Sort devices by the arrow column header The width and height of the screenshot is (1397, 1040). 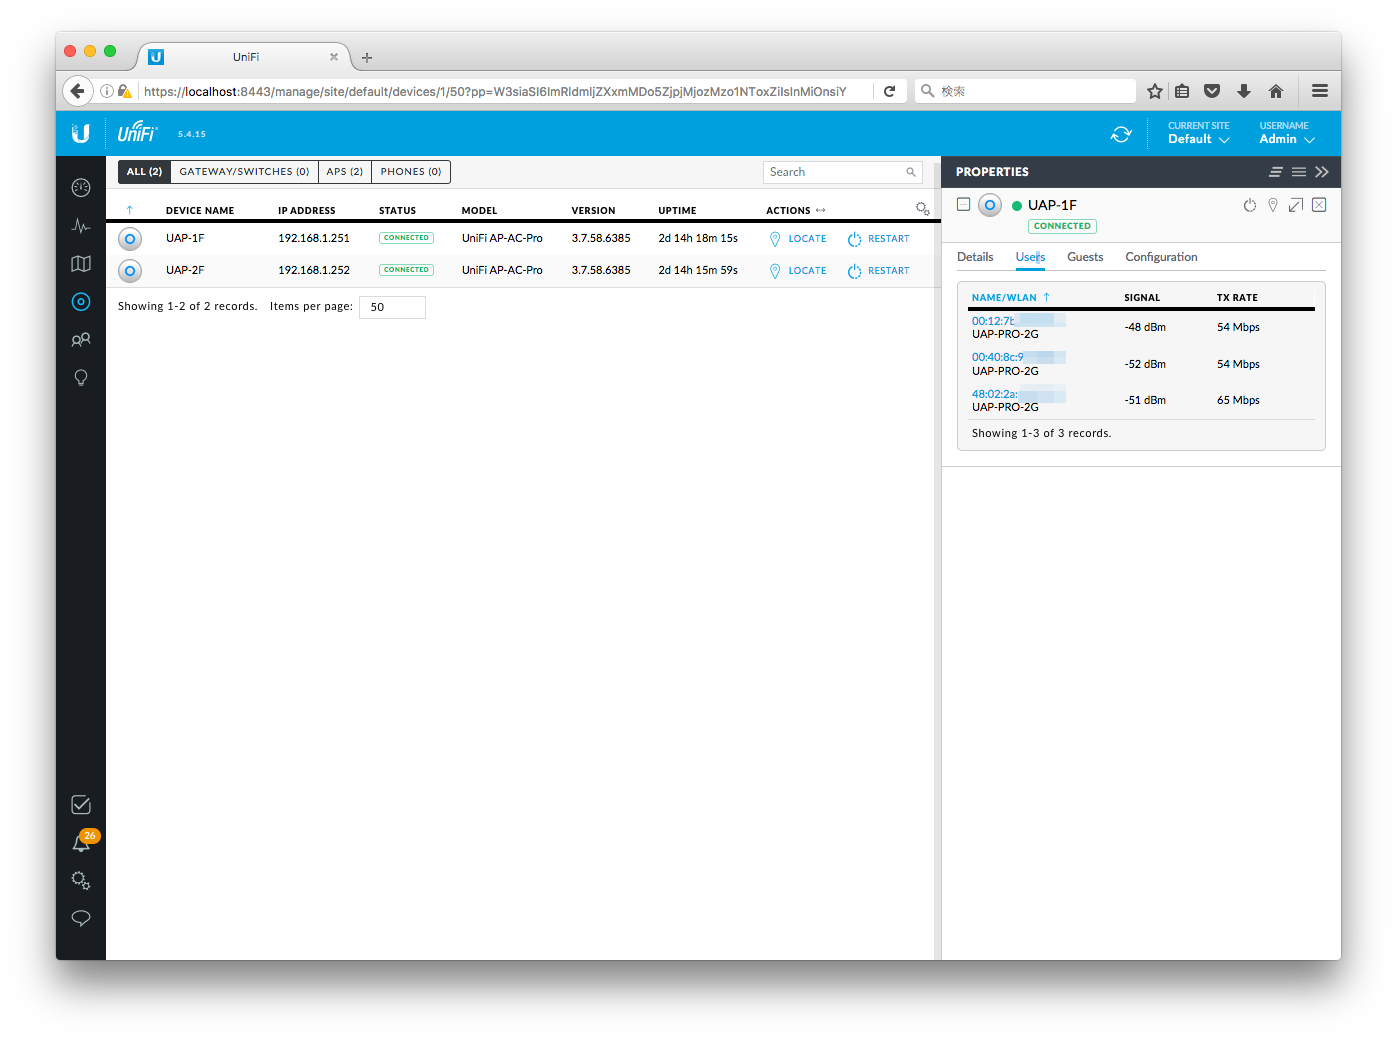[130, 210]
